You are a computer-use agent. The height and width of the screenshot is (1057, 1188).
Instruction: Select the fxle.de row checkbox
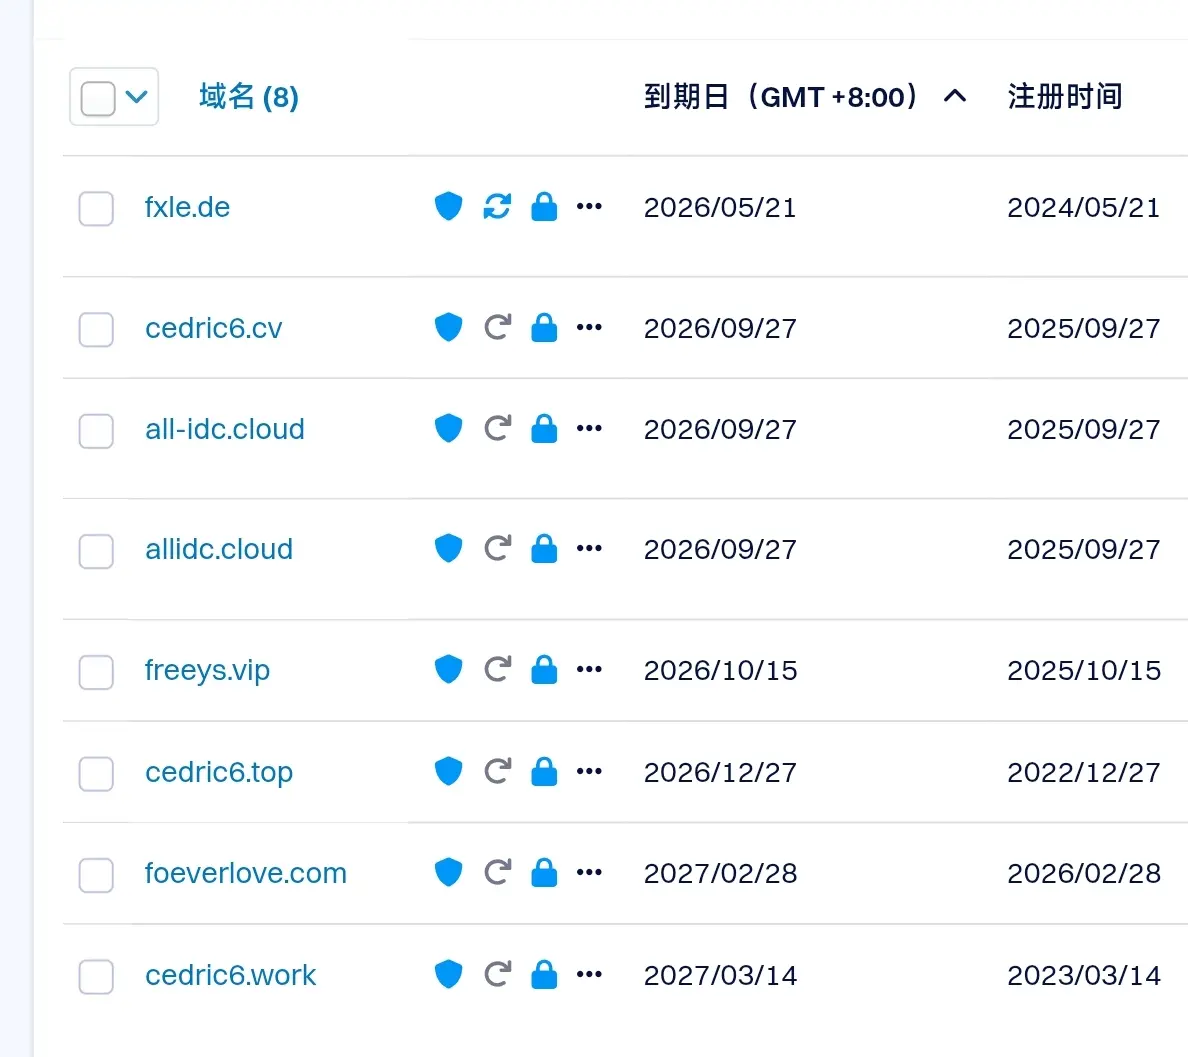coord(96,208)
